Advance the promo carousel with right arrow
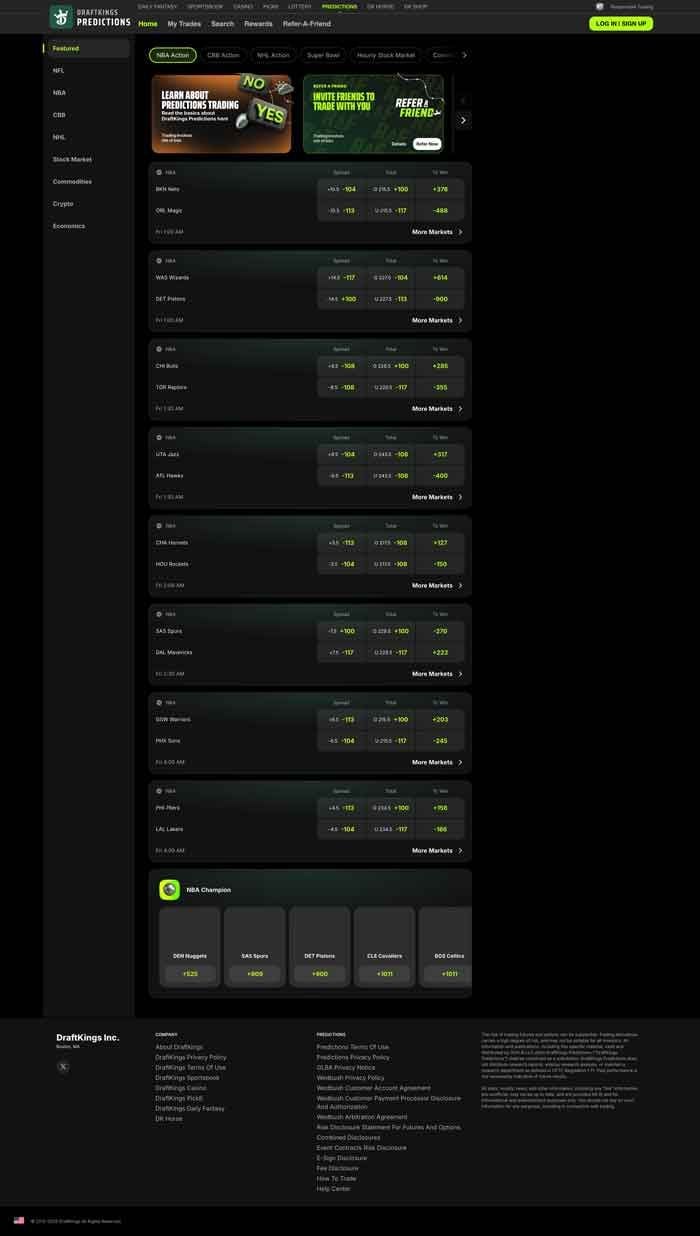The width and height of the screenshot is (700, 1236). coord(462,120)
